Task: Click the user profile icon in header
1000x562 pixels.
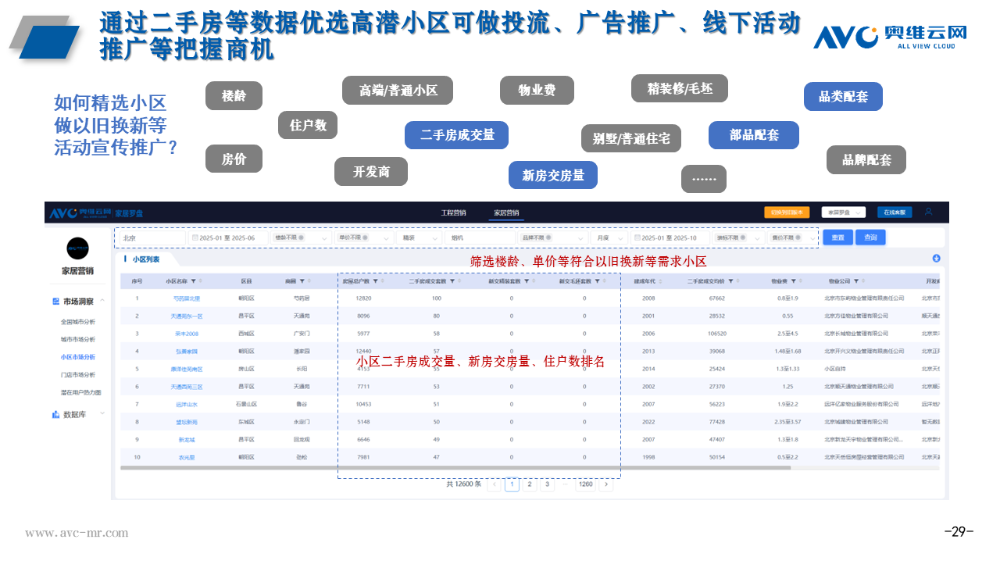Action: pyautogui.click(x=928, y=212)
